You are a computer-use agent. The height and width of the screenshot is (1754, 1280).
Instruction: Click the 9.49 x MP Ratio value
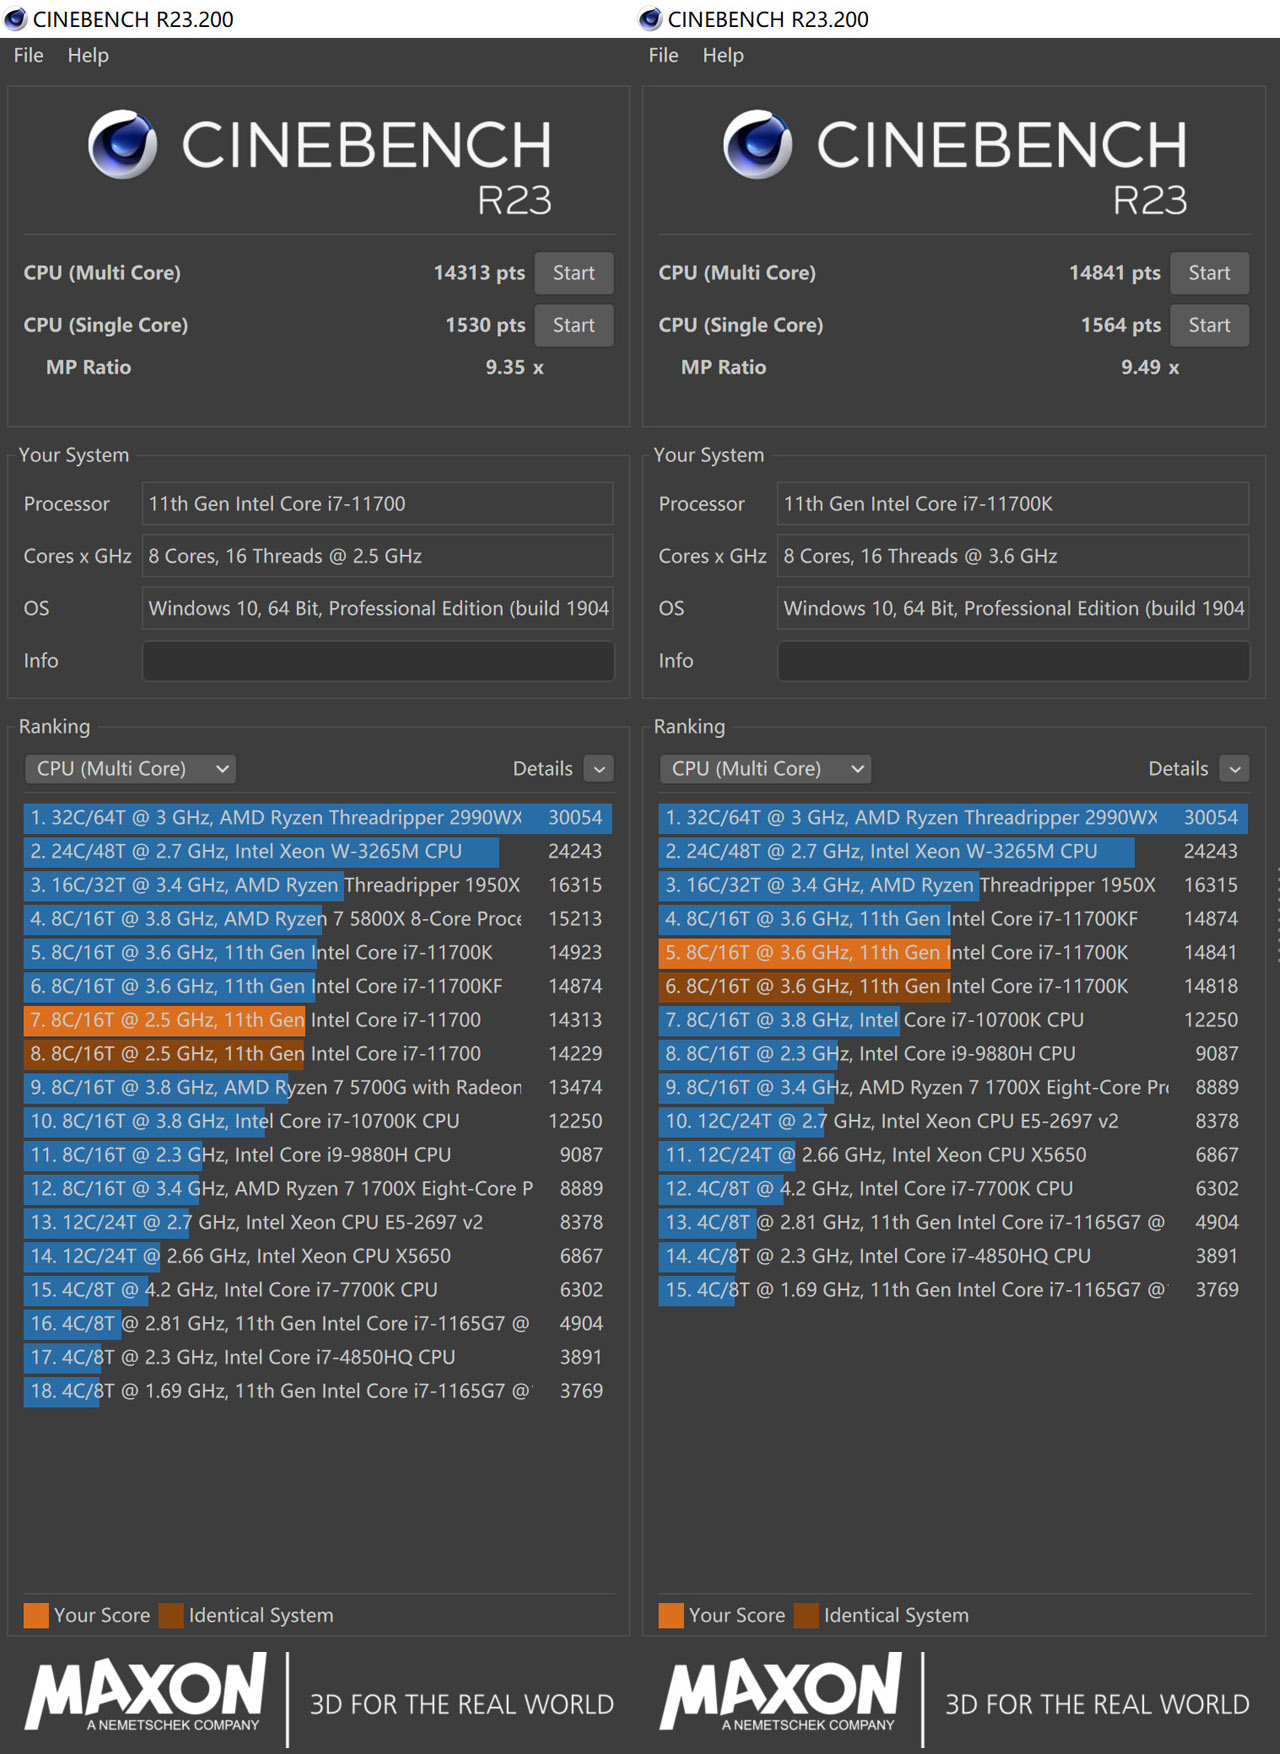click(x=1150, y=367)
